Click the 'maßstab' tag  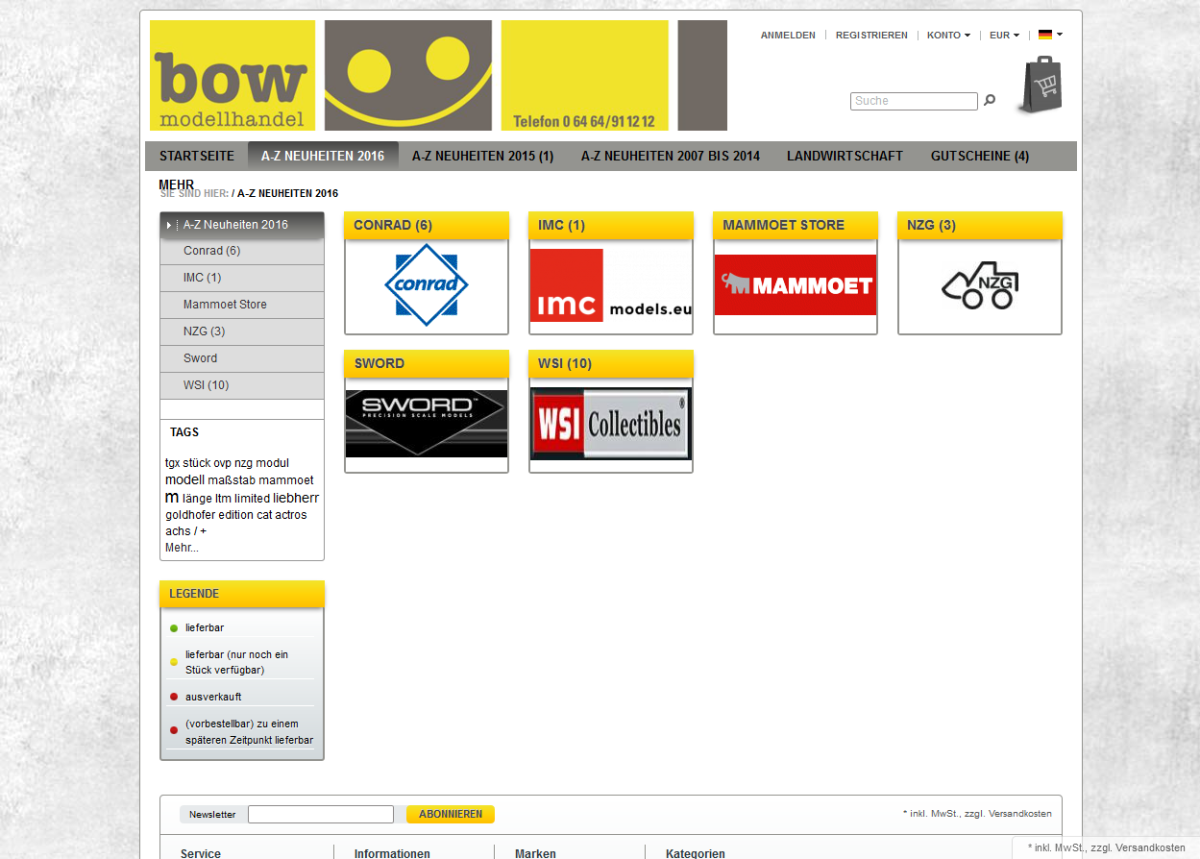coord(232,481)
